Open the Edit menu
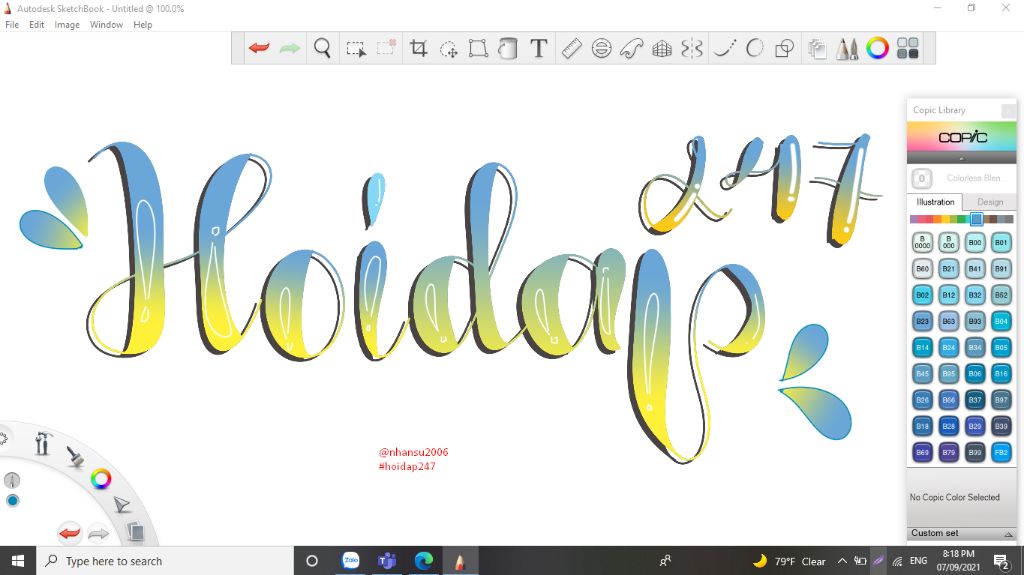1024x575 pixels. click(37, 24)
